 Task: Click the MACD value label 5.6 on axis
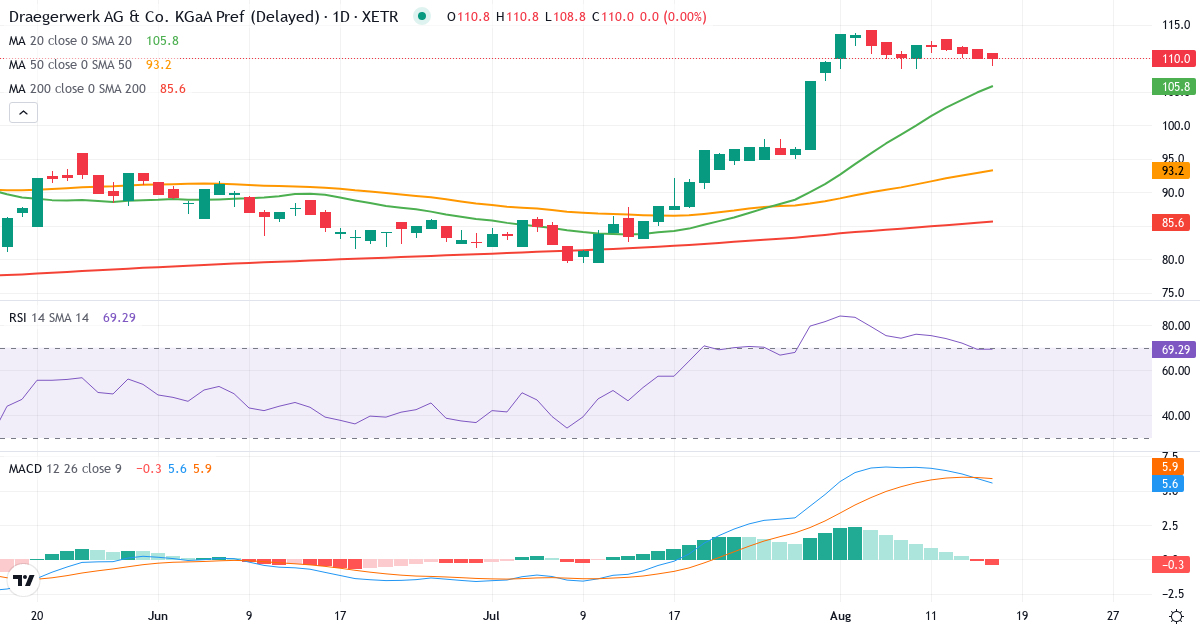point(1170,484)
